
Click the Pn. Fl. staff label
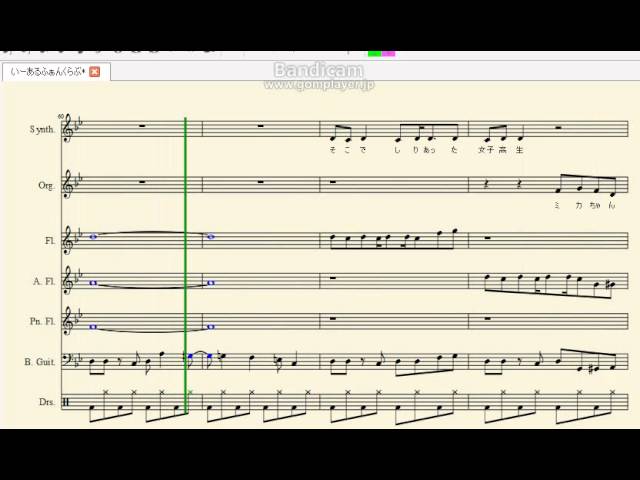(42, 321)
